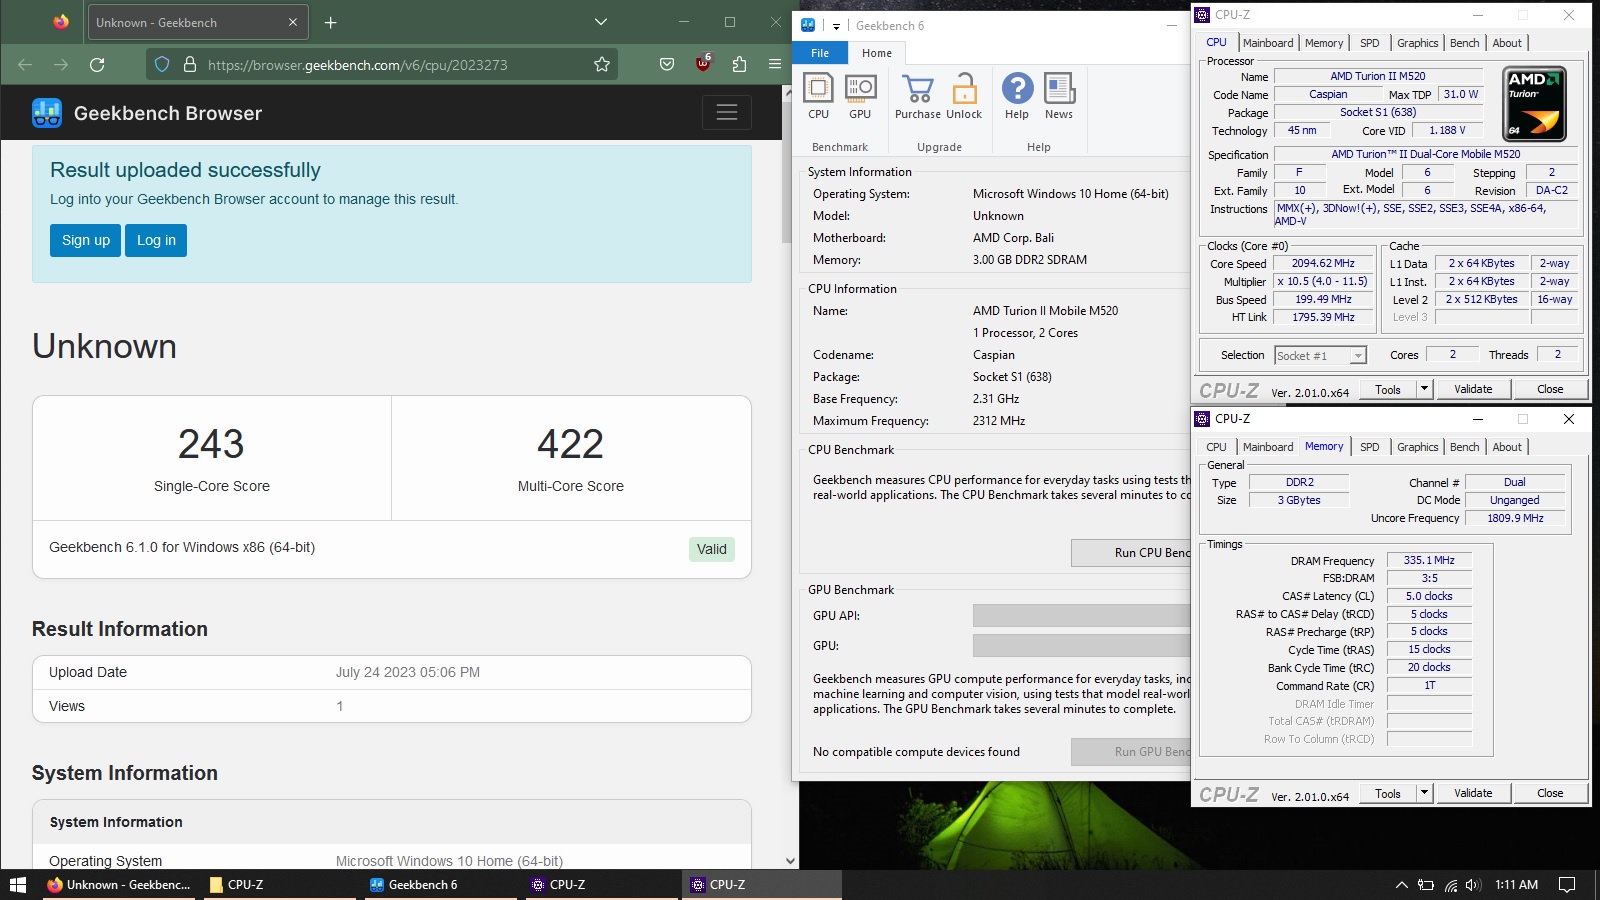The image size is (1600, 900).
Task: Open the Pocket save icon
Action: 667,64
